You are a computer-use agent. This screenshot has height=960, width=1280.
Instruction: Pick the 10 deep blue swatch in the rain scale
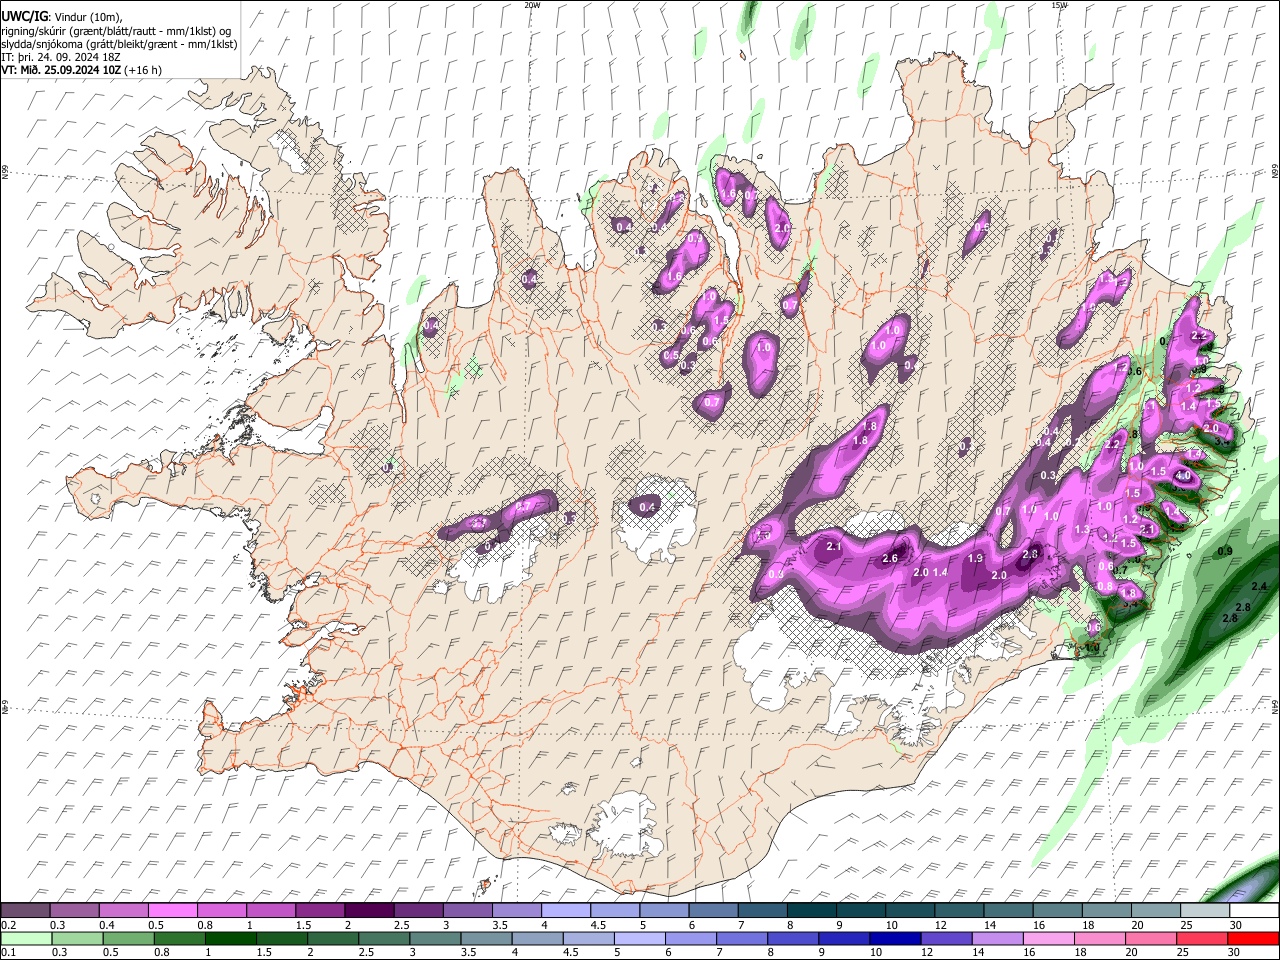coord(894,938)
